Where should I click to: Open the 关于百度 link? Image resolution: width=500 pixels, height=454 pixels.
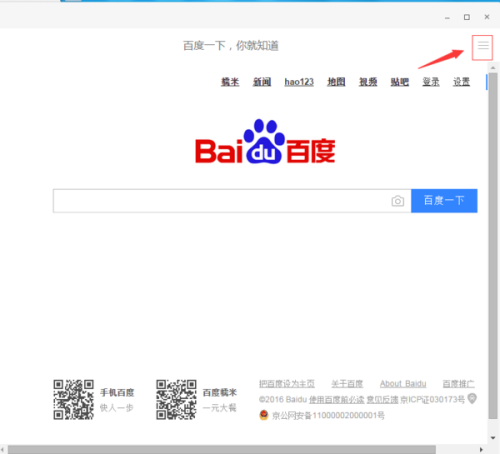click(x=347, y=384)
